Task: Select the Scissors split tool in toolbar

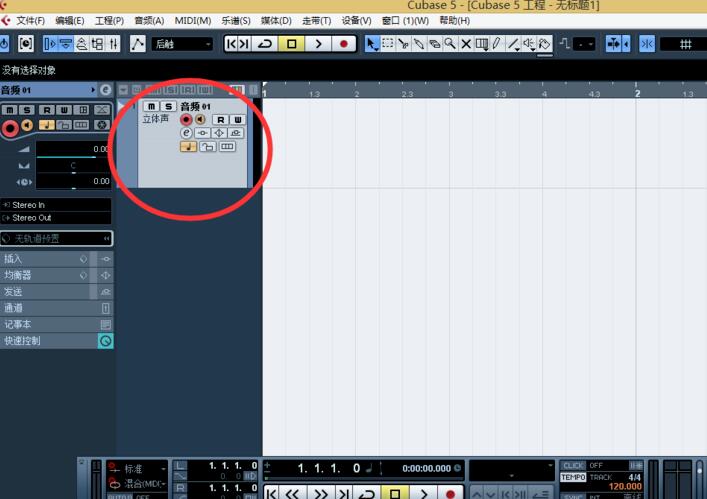Action: (x=403, y=44)
